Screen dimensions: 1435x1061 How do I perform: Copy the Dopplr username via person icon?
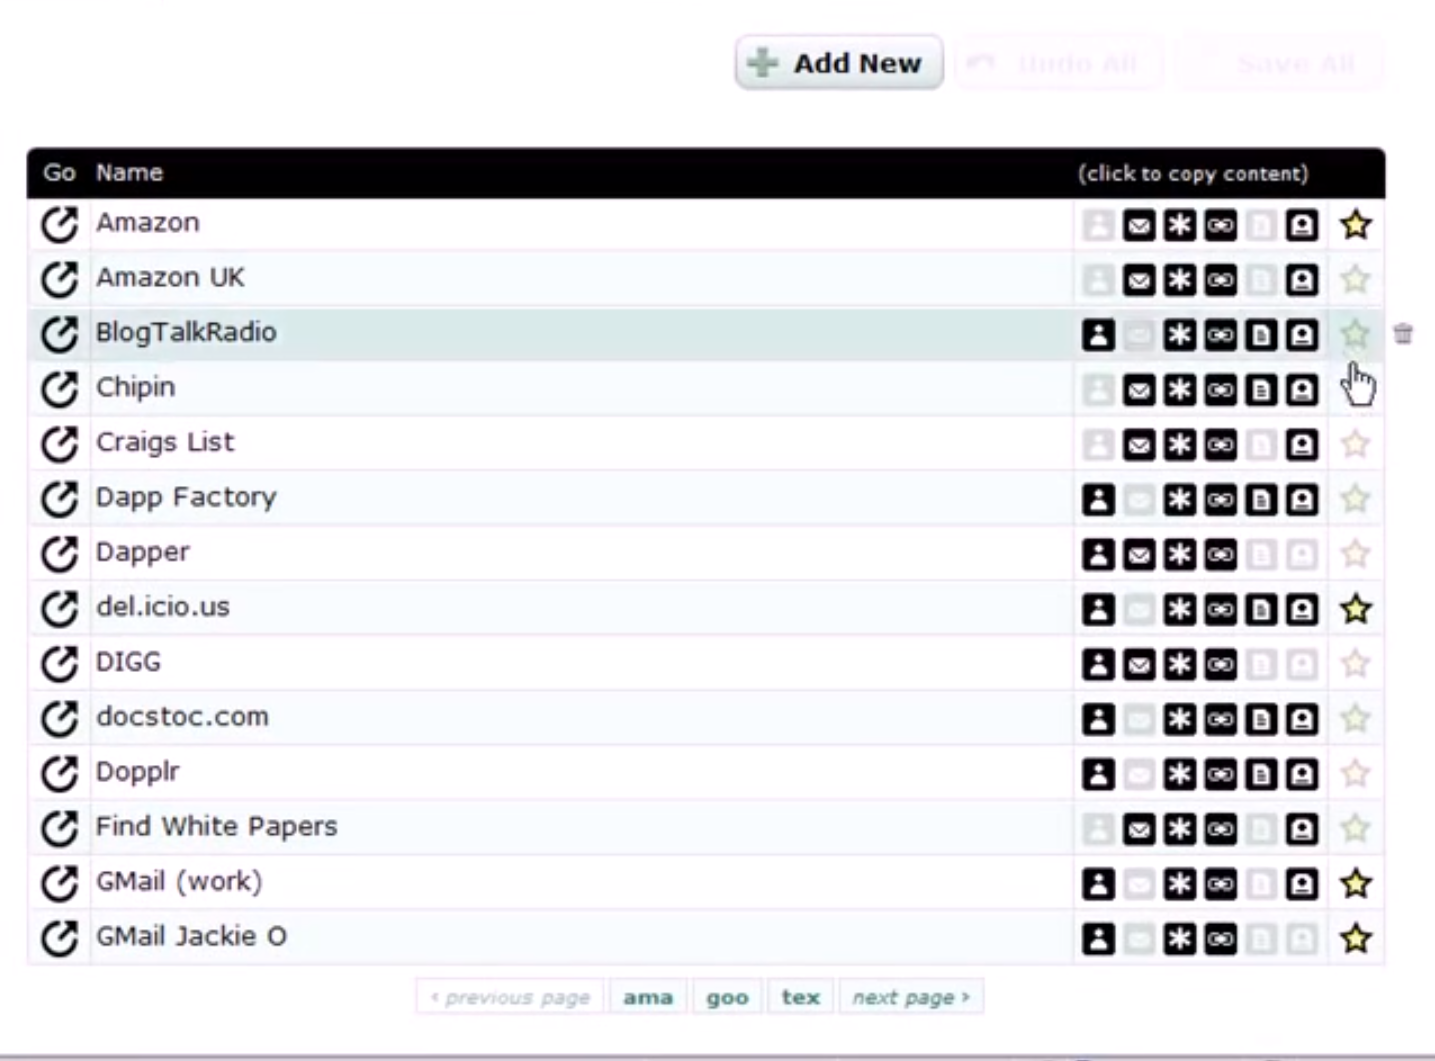(1098, 774)
